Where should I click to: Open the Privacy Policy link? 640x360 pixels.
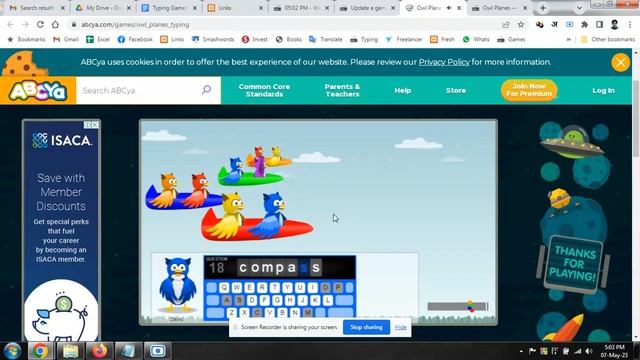(x=444, y=62)
